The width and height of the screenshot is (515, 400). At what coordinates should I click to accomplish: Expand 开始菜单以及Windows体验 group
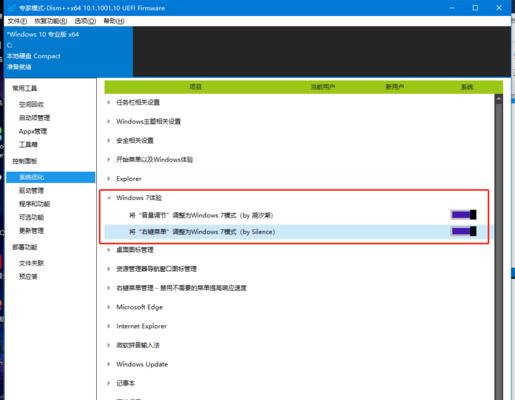108,159
